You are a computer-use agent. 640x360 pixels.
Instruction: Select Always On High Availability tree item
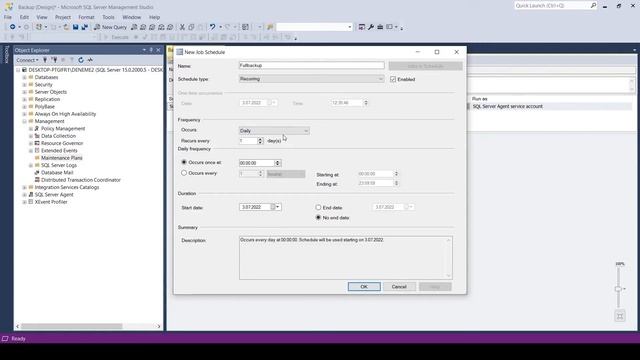(65, 114)
